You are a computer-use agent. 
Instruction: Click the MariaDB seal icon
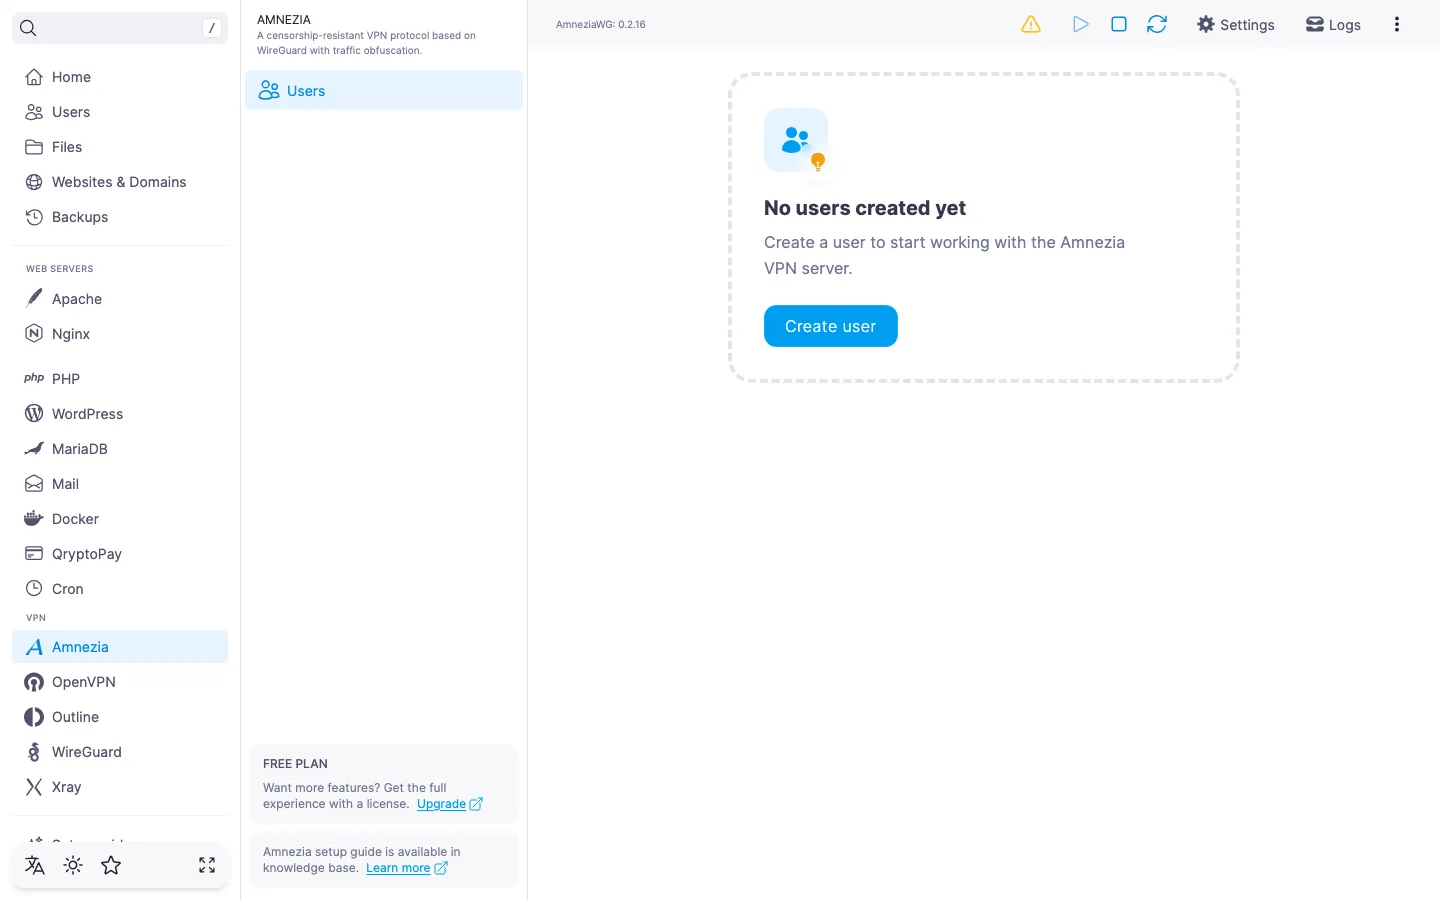tap(34, 449)
